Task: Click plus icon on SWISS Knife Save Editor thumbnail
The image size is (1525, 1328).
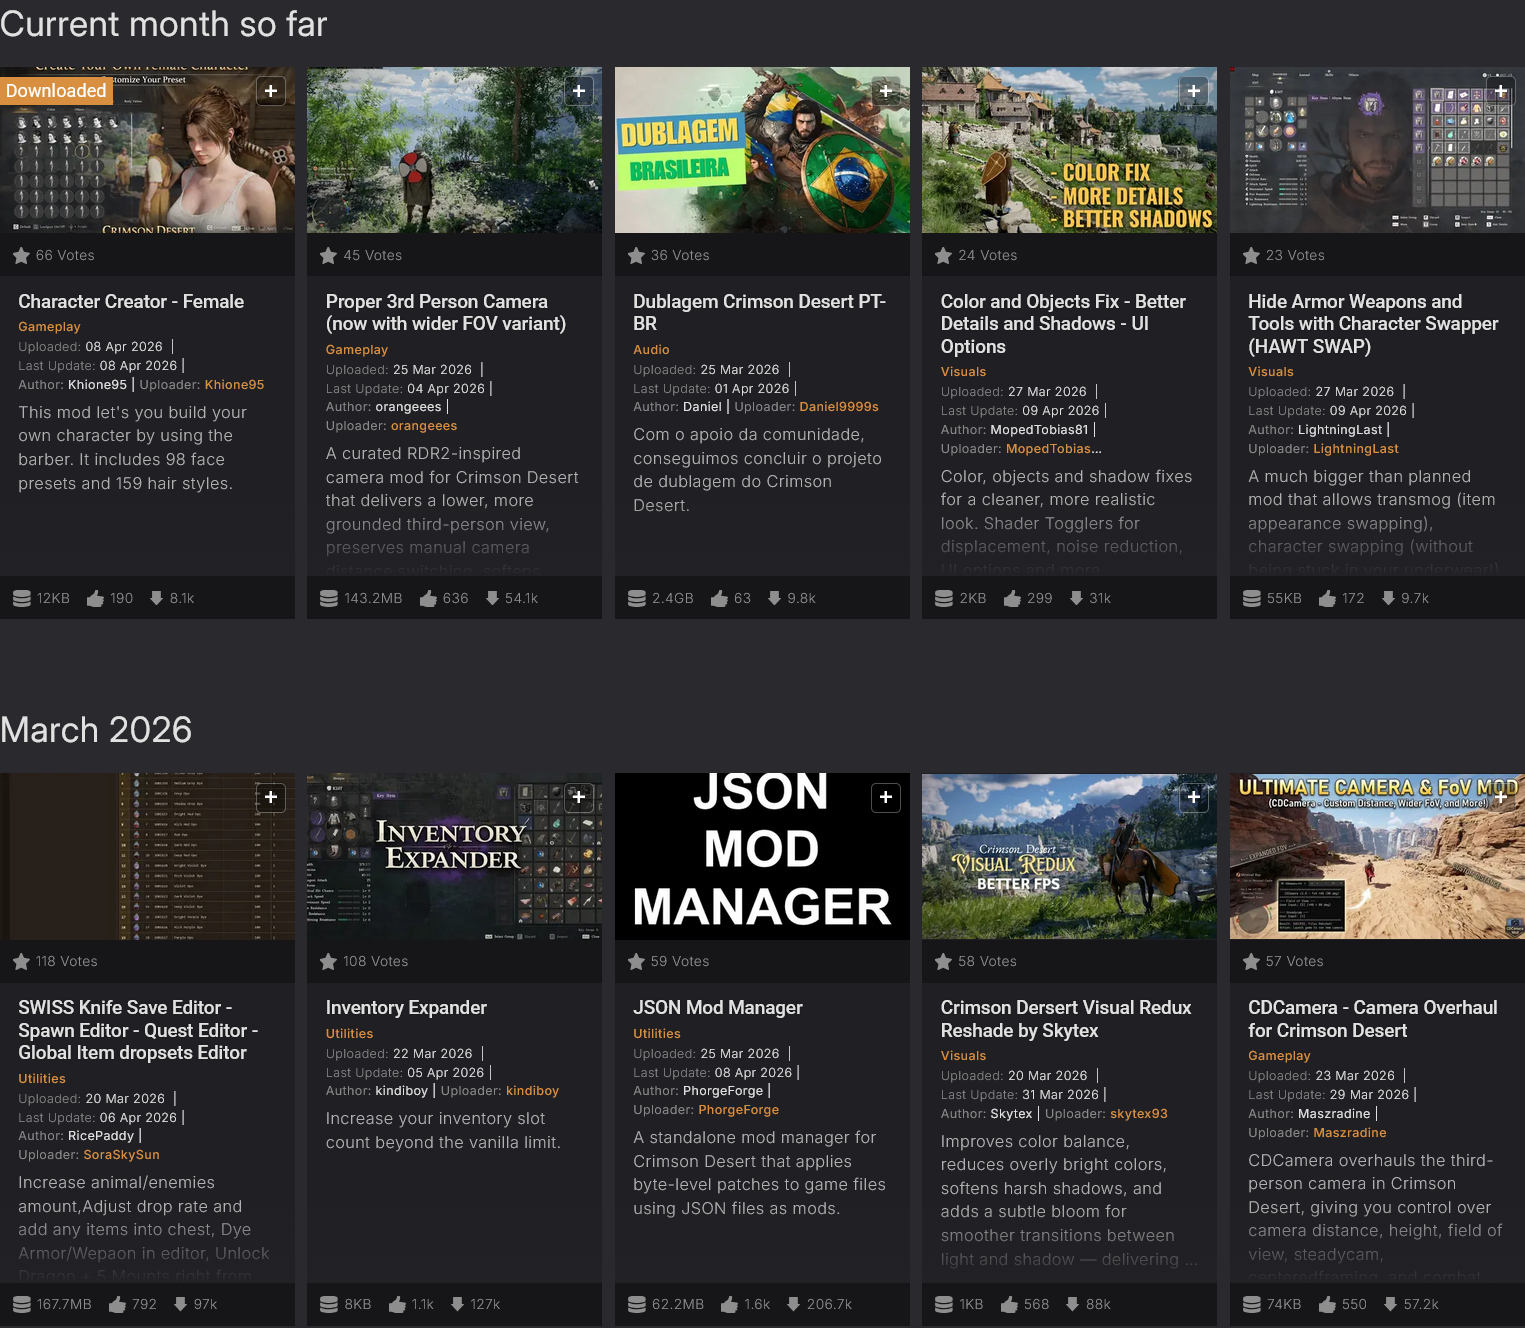Action: (x=271, y=797)
